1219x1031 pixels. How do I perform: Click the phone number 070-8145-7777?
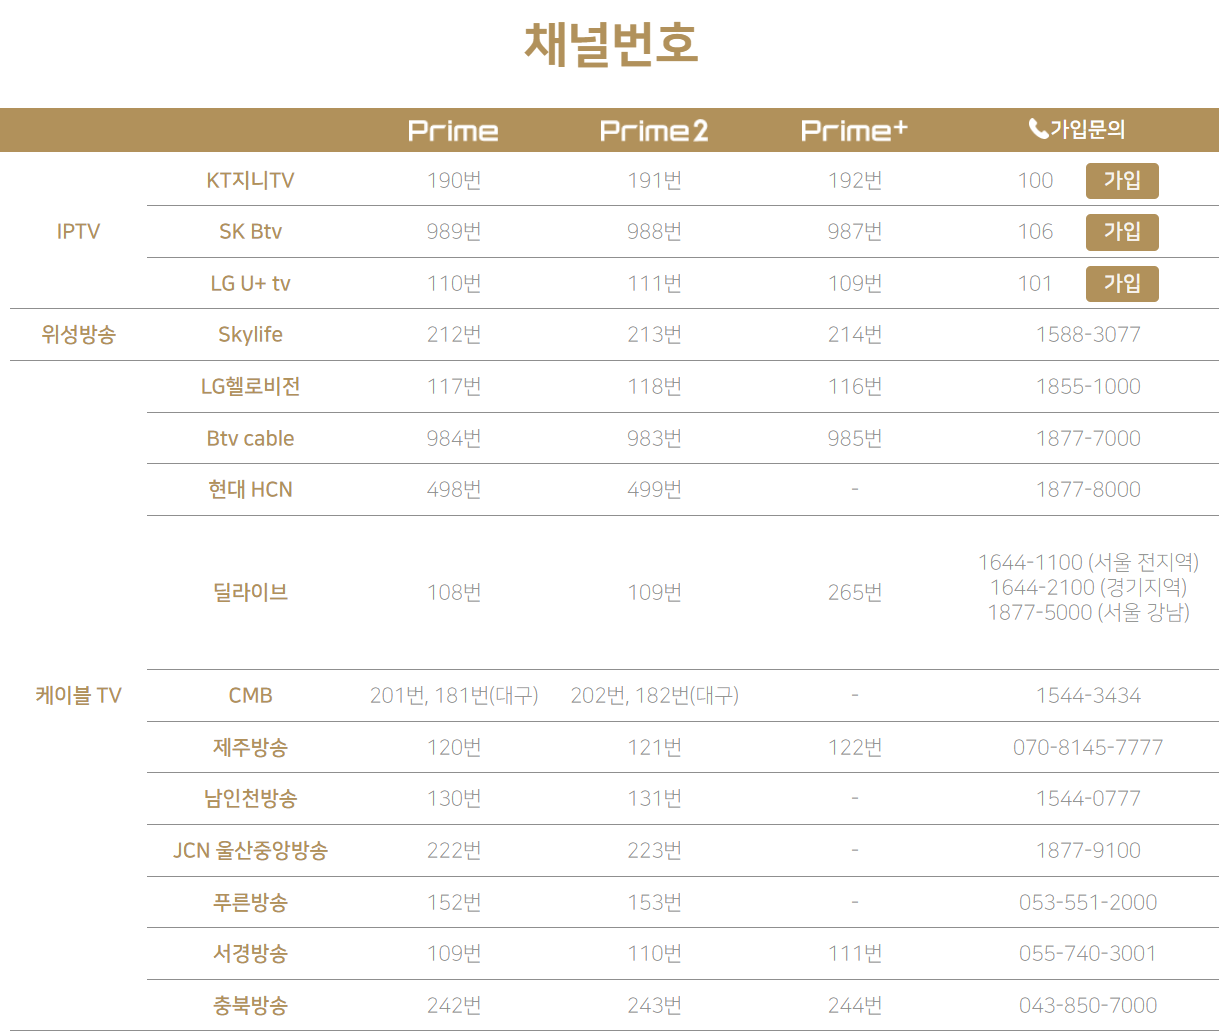pos(1088,748)
